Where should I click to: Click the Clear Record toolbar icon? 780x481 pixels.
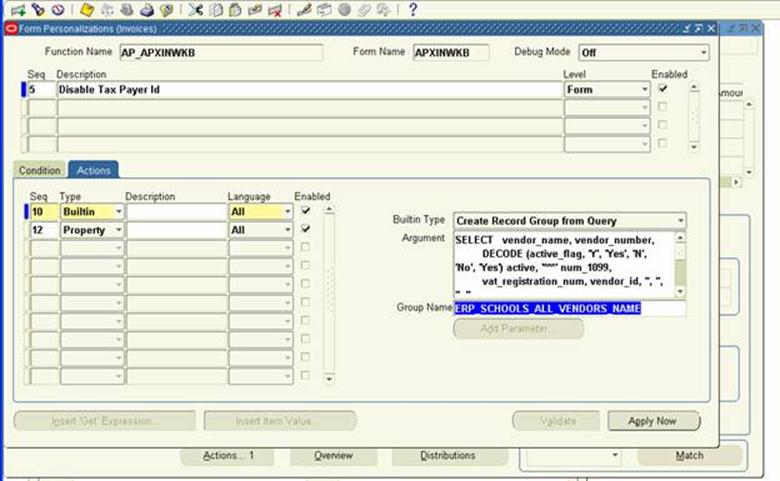[x=255, y=9]
